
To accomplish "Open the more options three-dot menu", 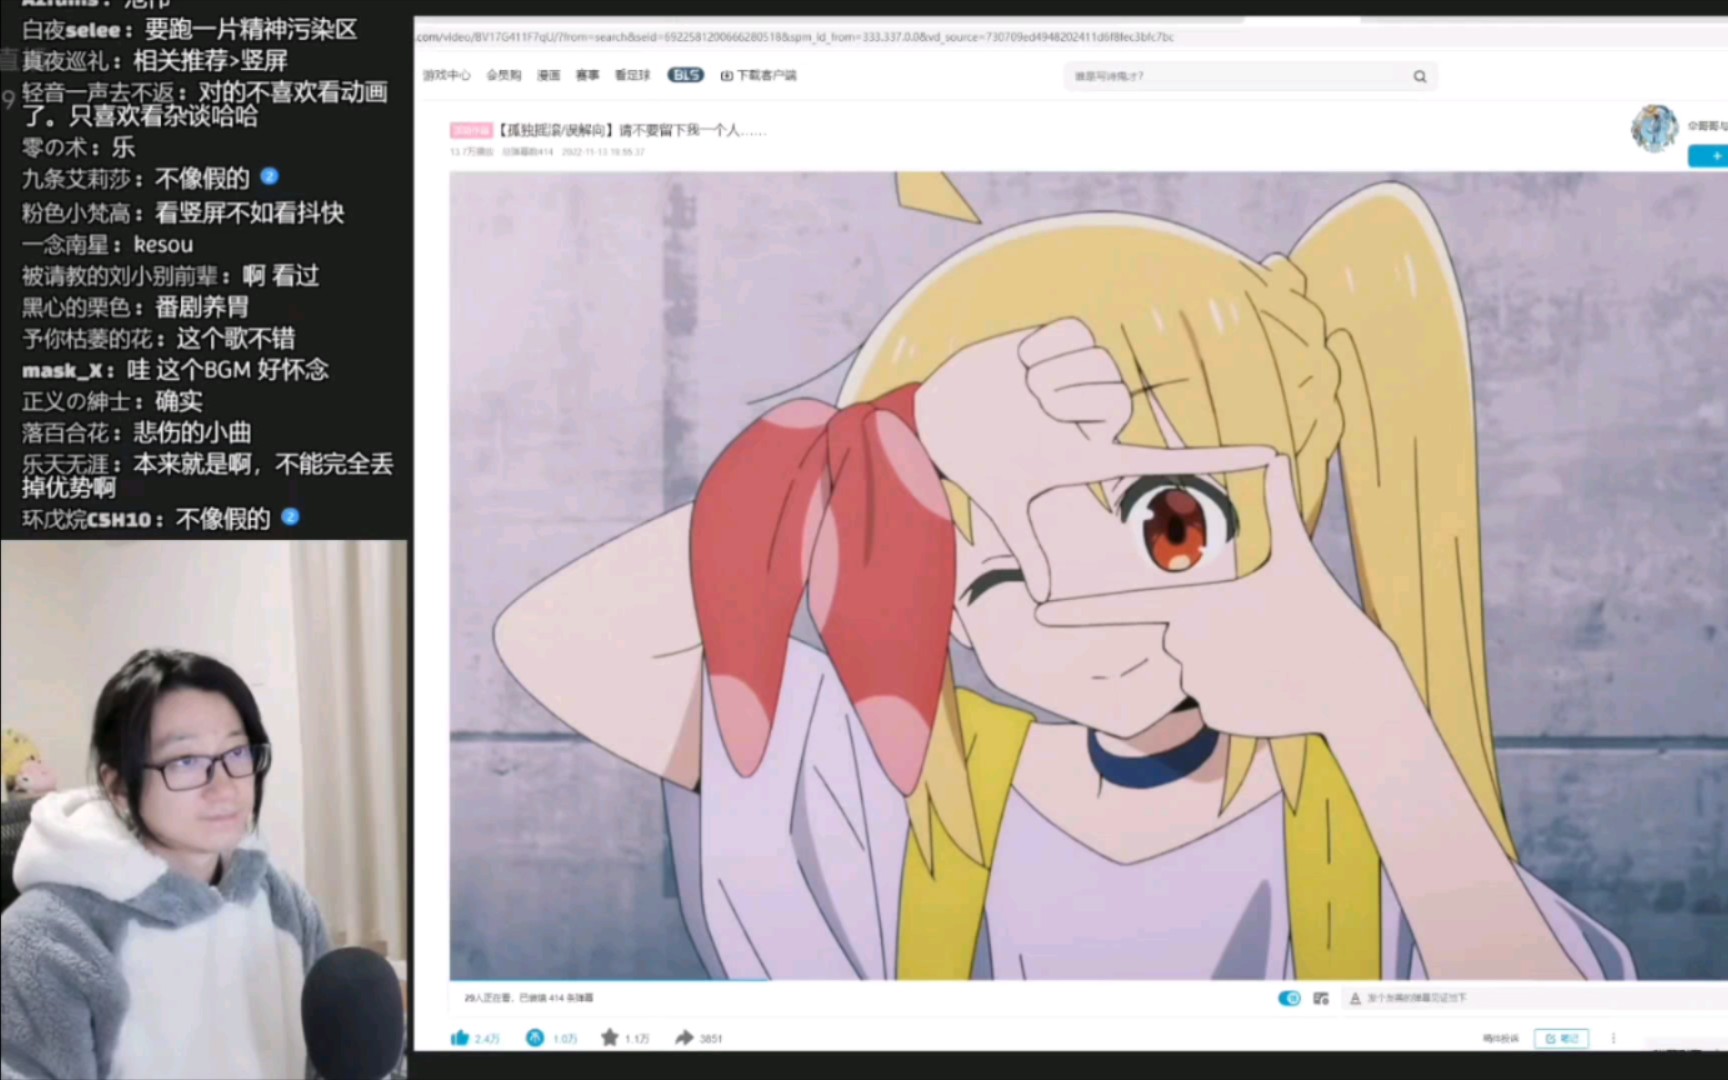I will [1613, 1038].
